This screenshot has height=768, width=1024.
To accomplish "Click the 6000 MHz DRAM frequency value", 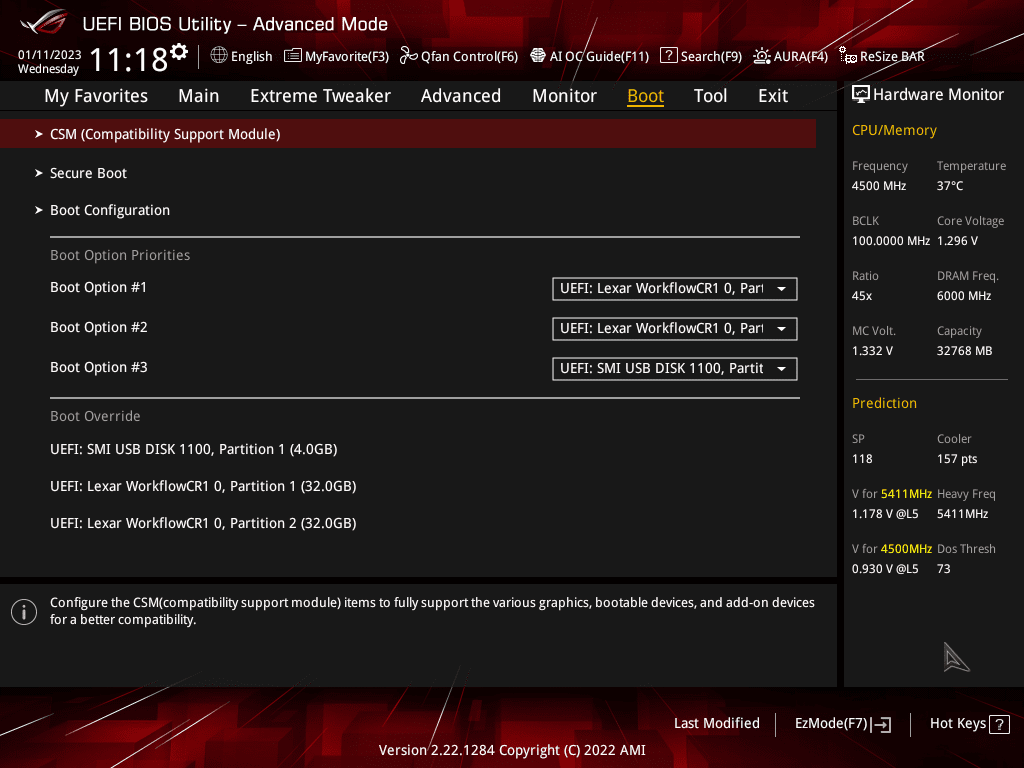I will (x=964, y=296).
